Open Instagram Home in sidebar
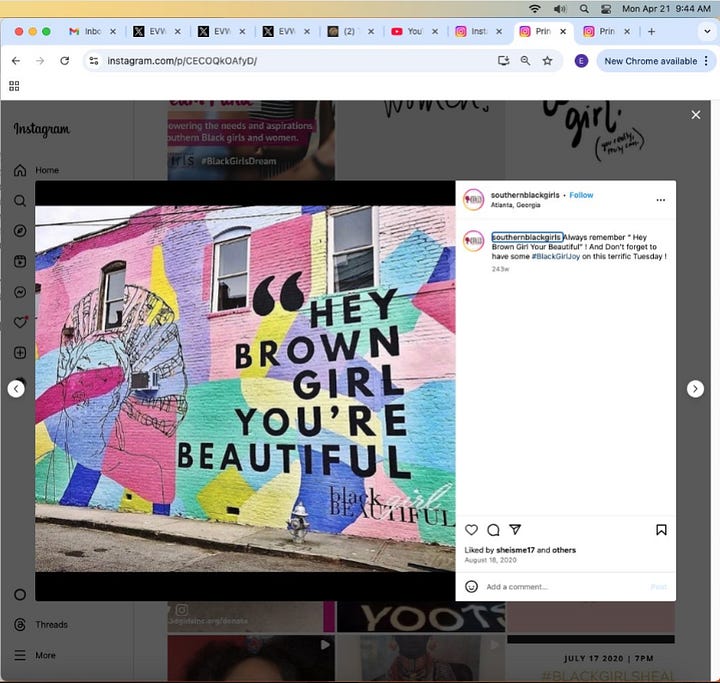Image resolution: width=720 pixels, height=683 pixels. click(37, 170)
